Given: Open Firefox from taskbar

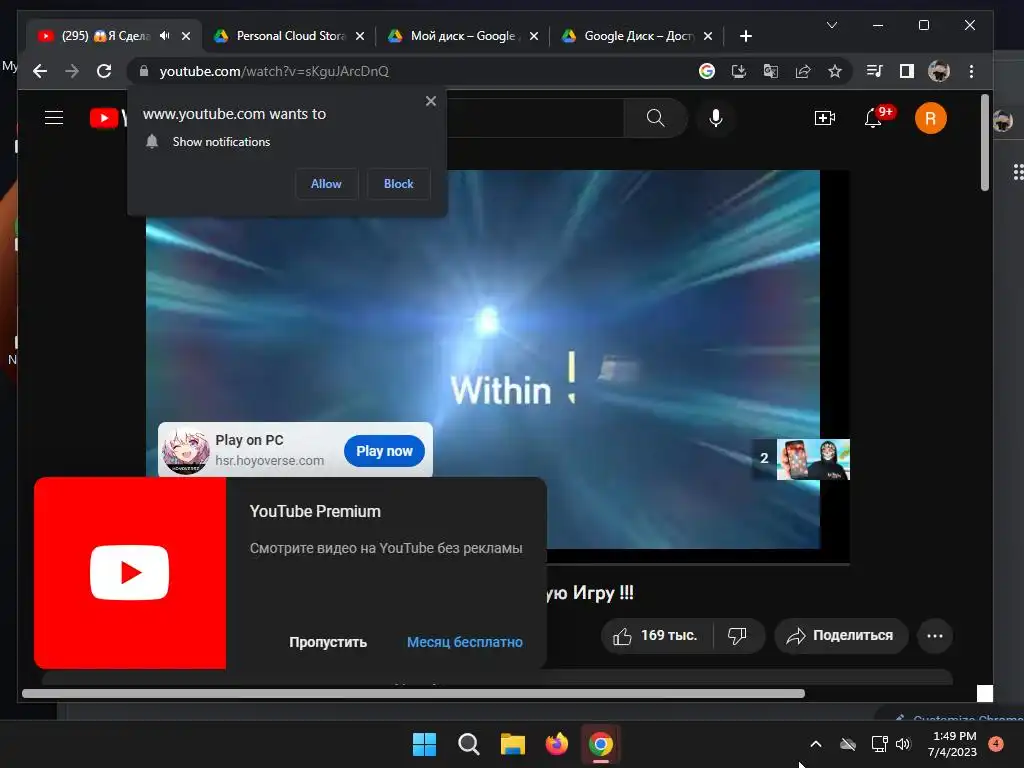Looking at the screenshot, I should [x=556, y=744].
